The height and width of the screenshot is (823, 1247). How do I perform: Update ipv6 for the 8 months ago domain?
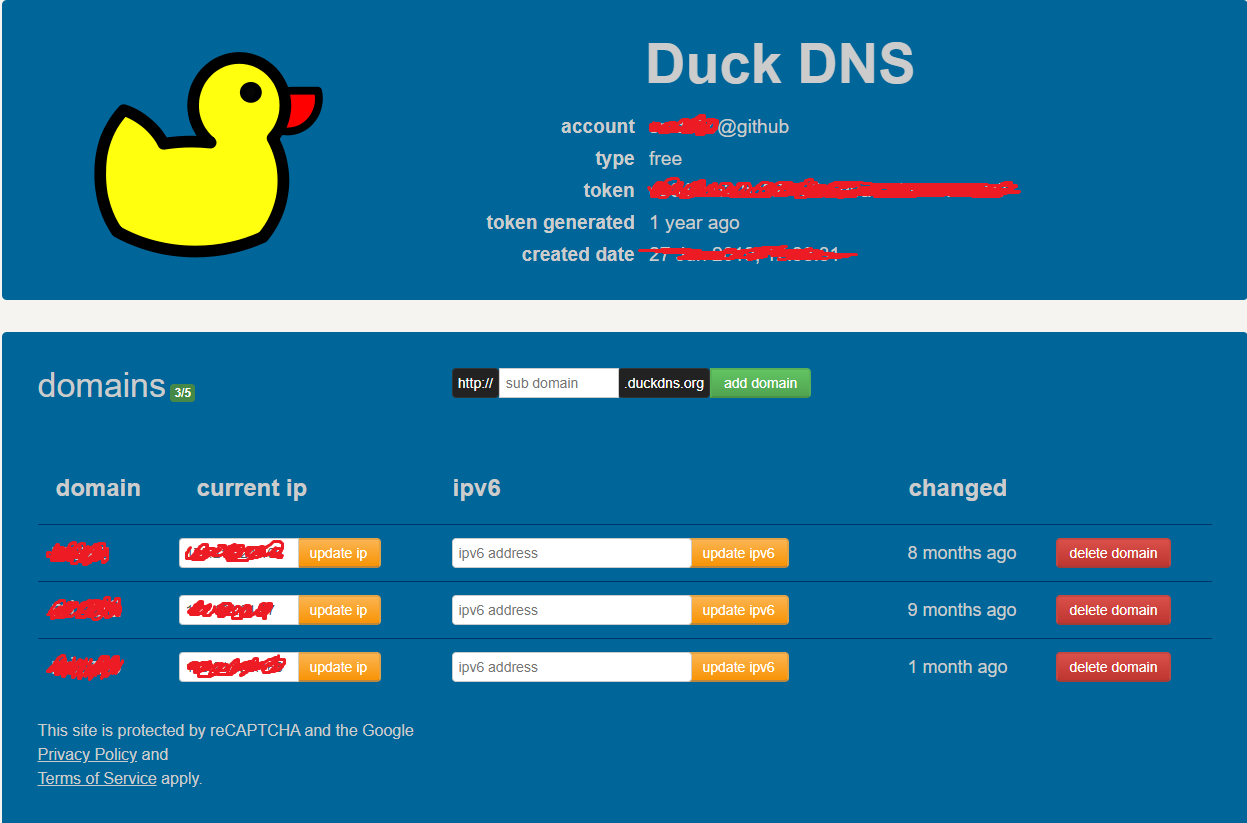(739, 553)
